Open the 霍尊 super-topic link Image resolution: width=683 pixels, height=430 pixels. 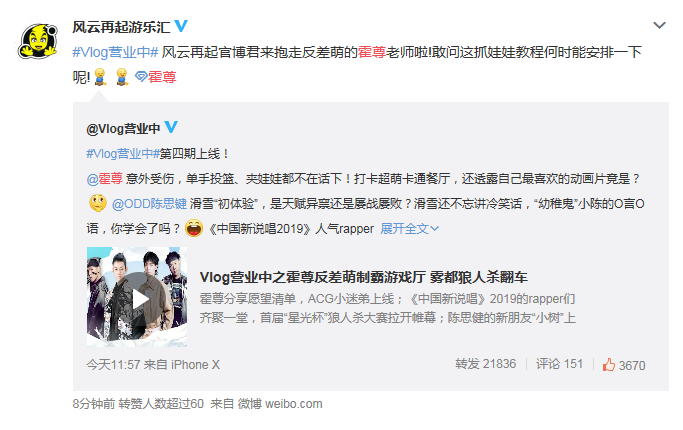point(162,77)
